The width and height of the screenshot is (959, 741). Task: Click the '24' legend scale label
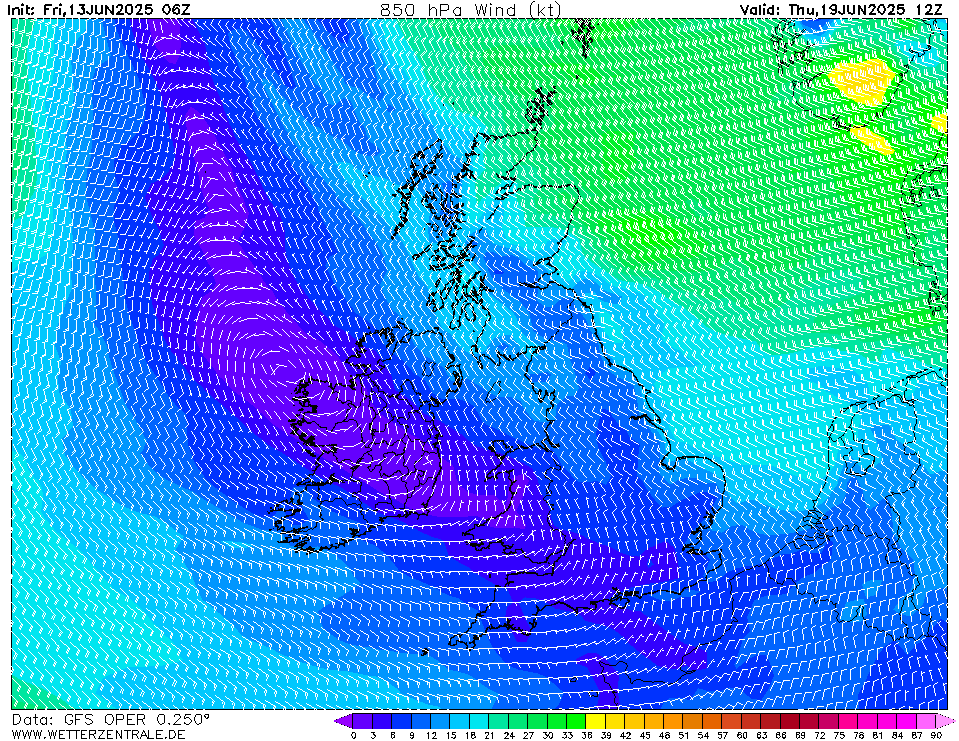pyautogui.click(x=509, y=735)
